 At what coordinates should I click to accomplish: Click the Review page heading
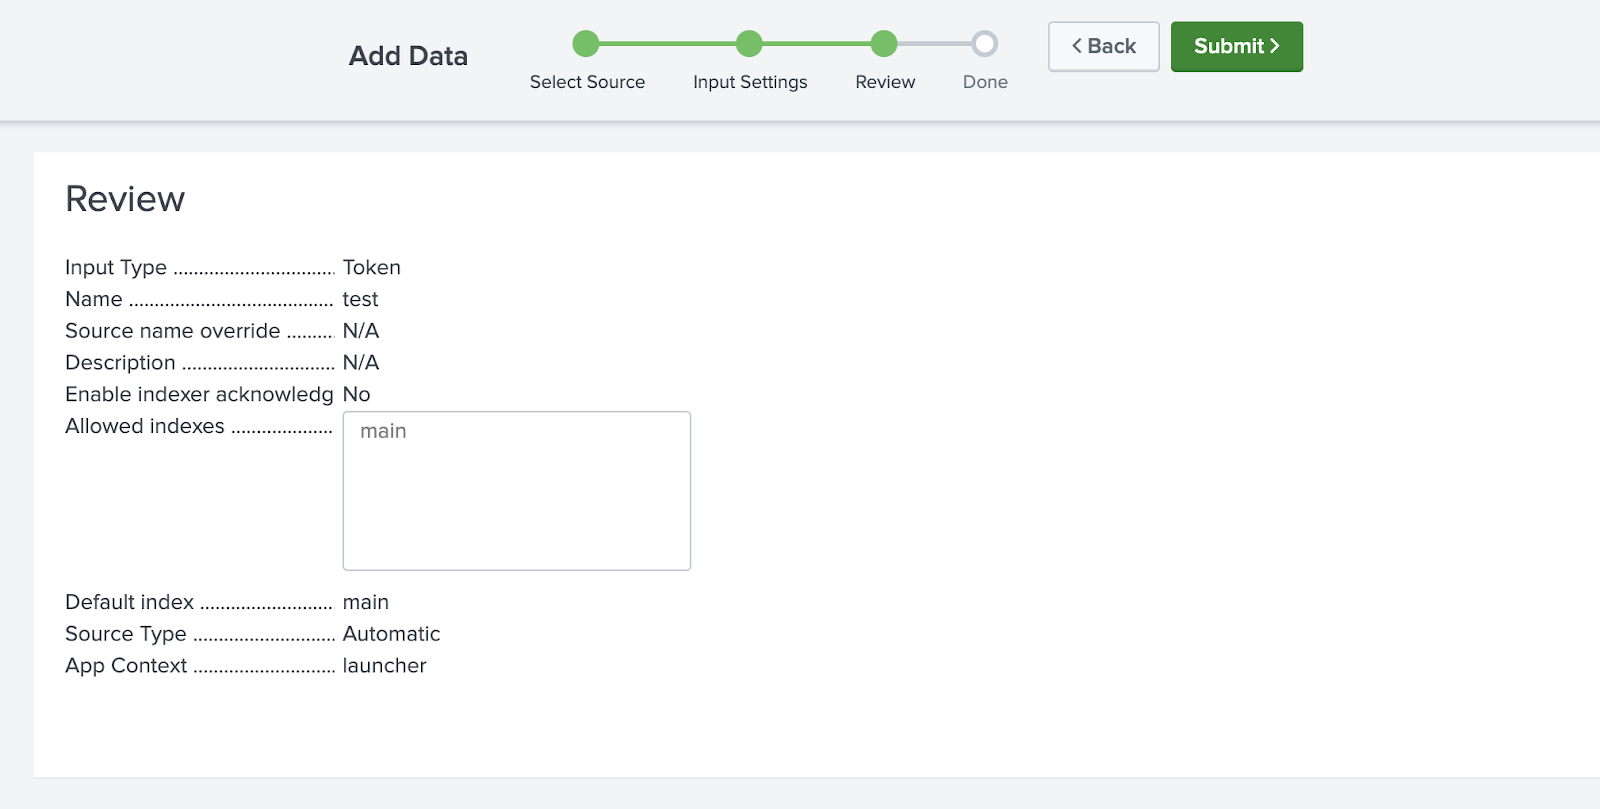pyautogui.click(x=125, y=199)
